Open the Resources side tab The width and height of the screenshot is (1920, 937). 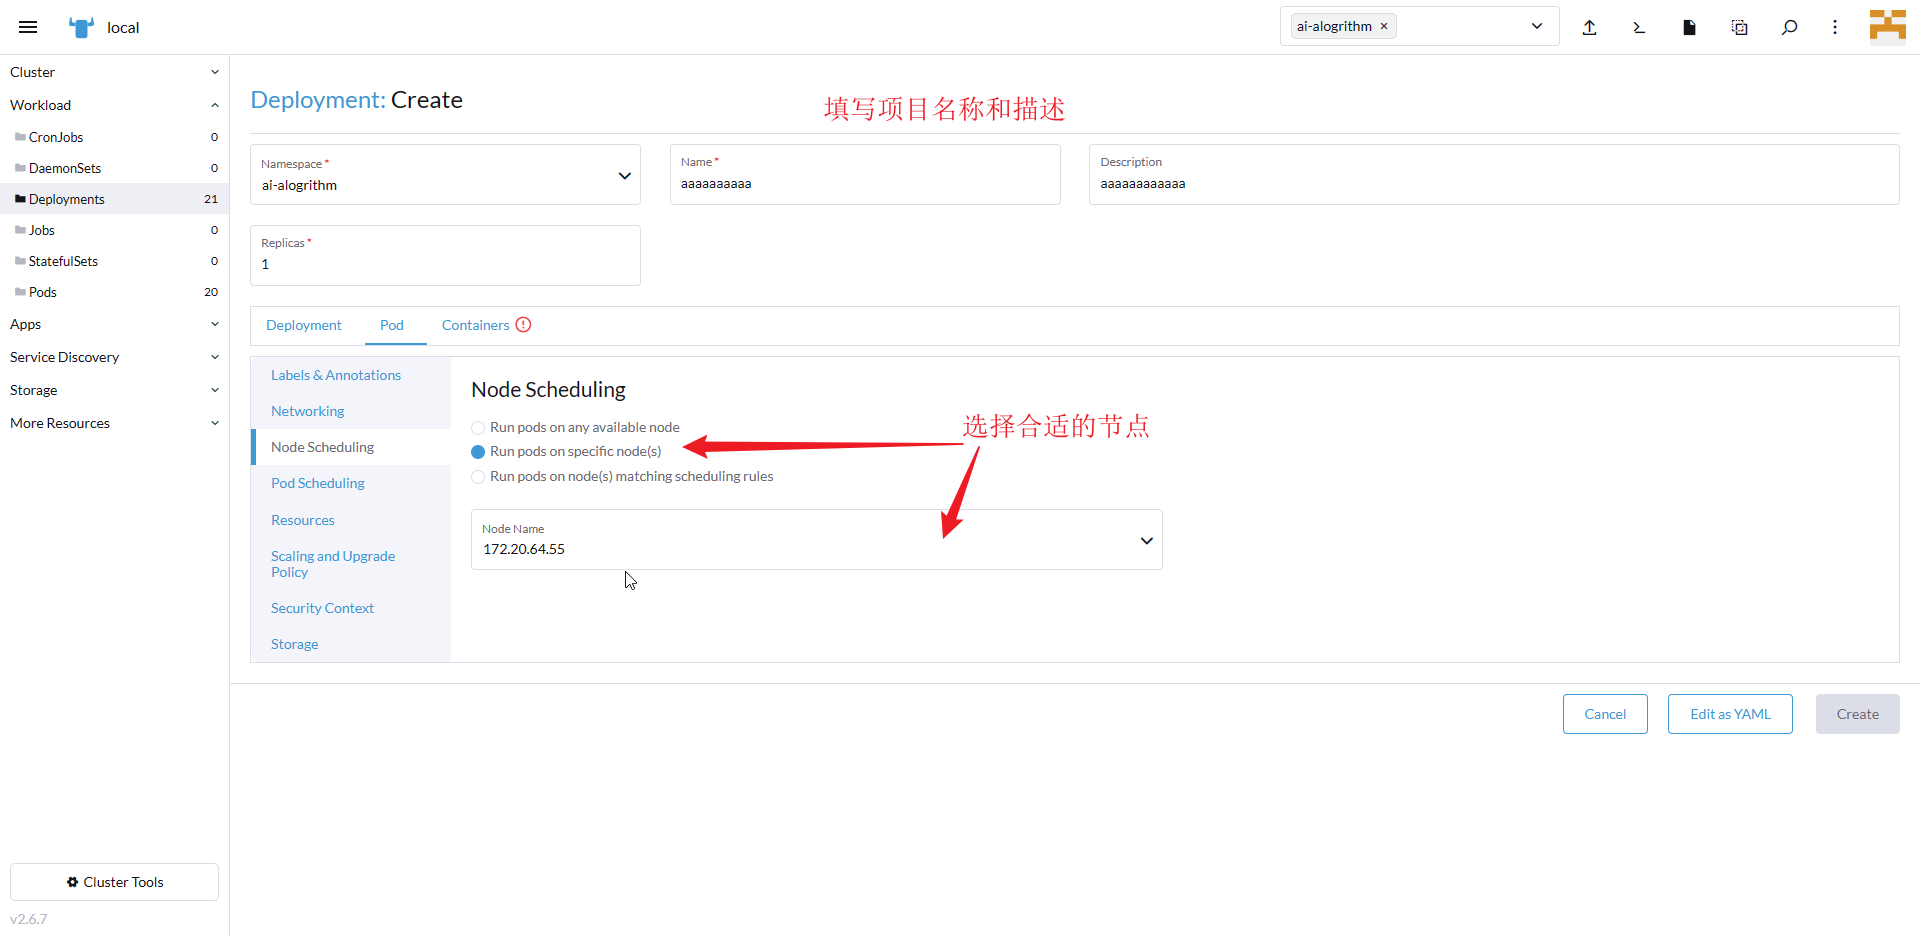tap(351, 520)
